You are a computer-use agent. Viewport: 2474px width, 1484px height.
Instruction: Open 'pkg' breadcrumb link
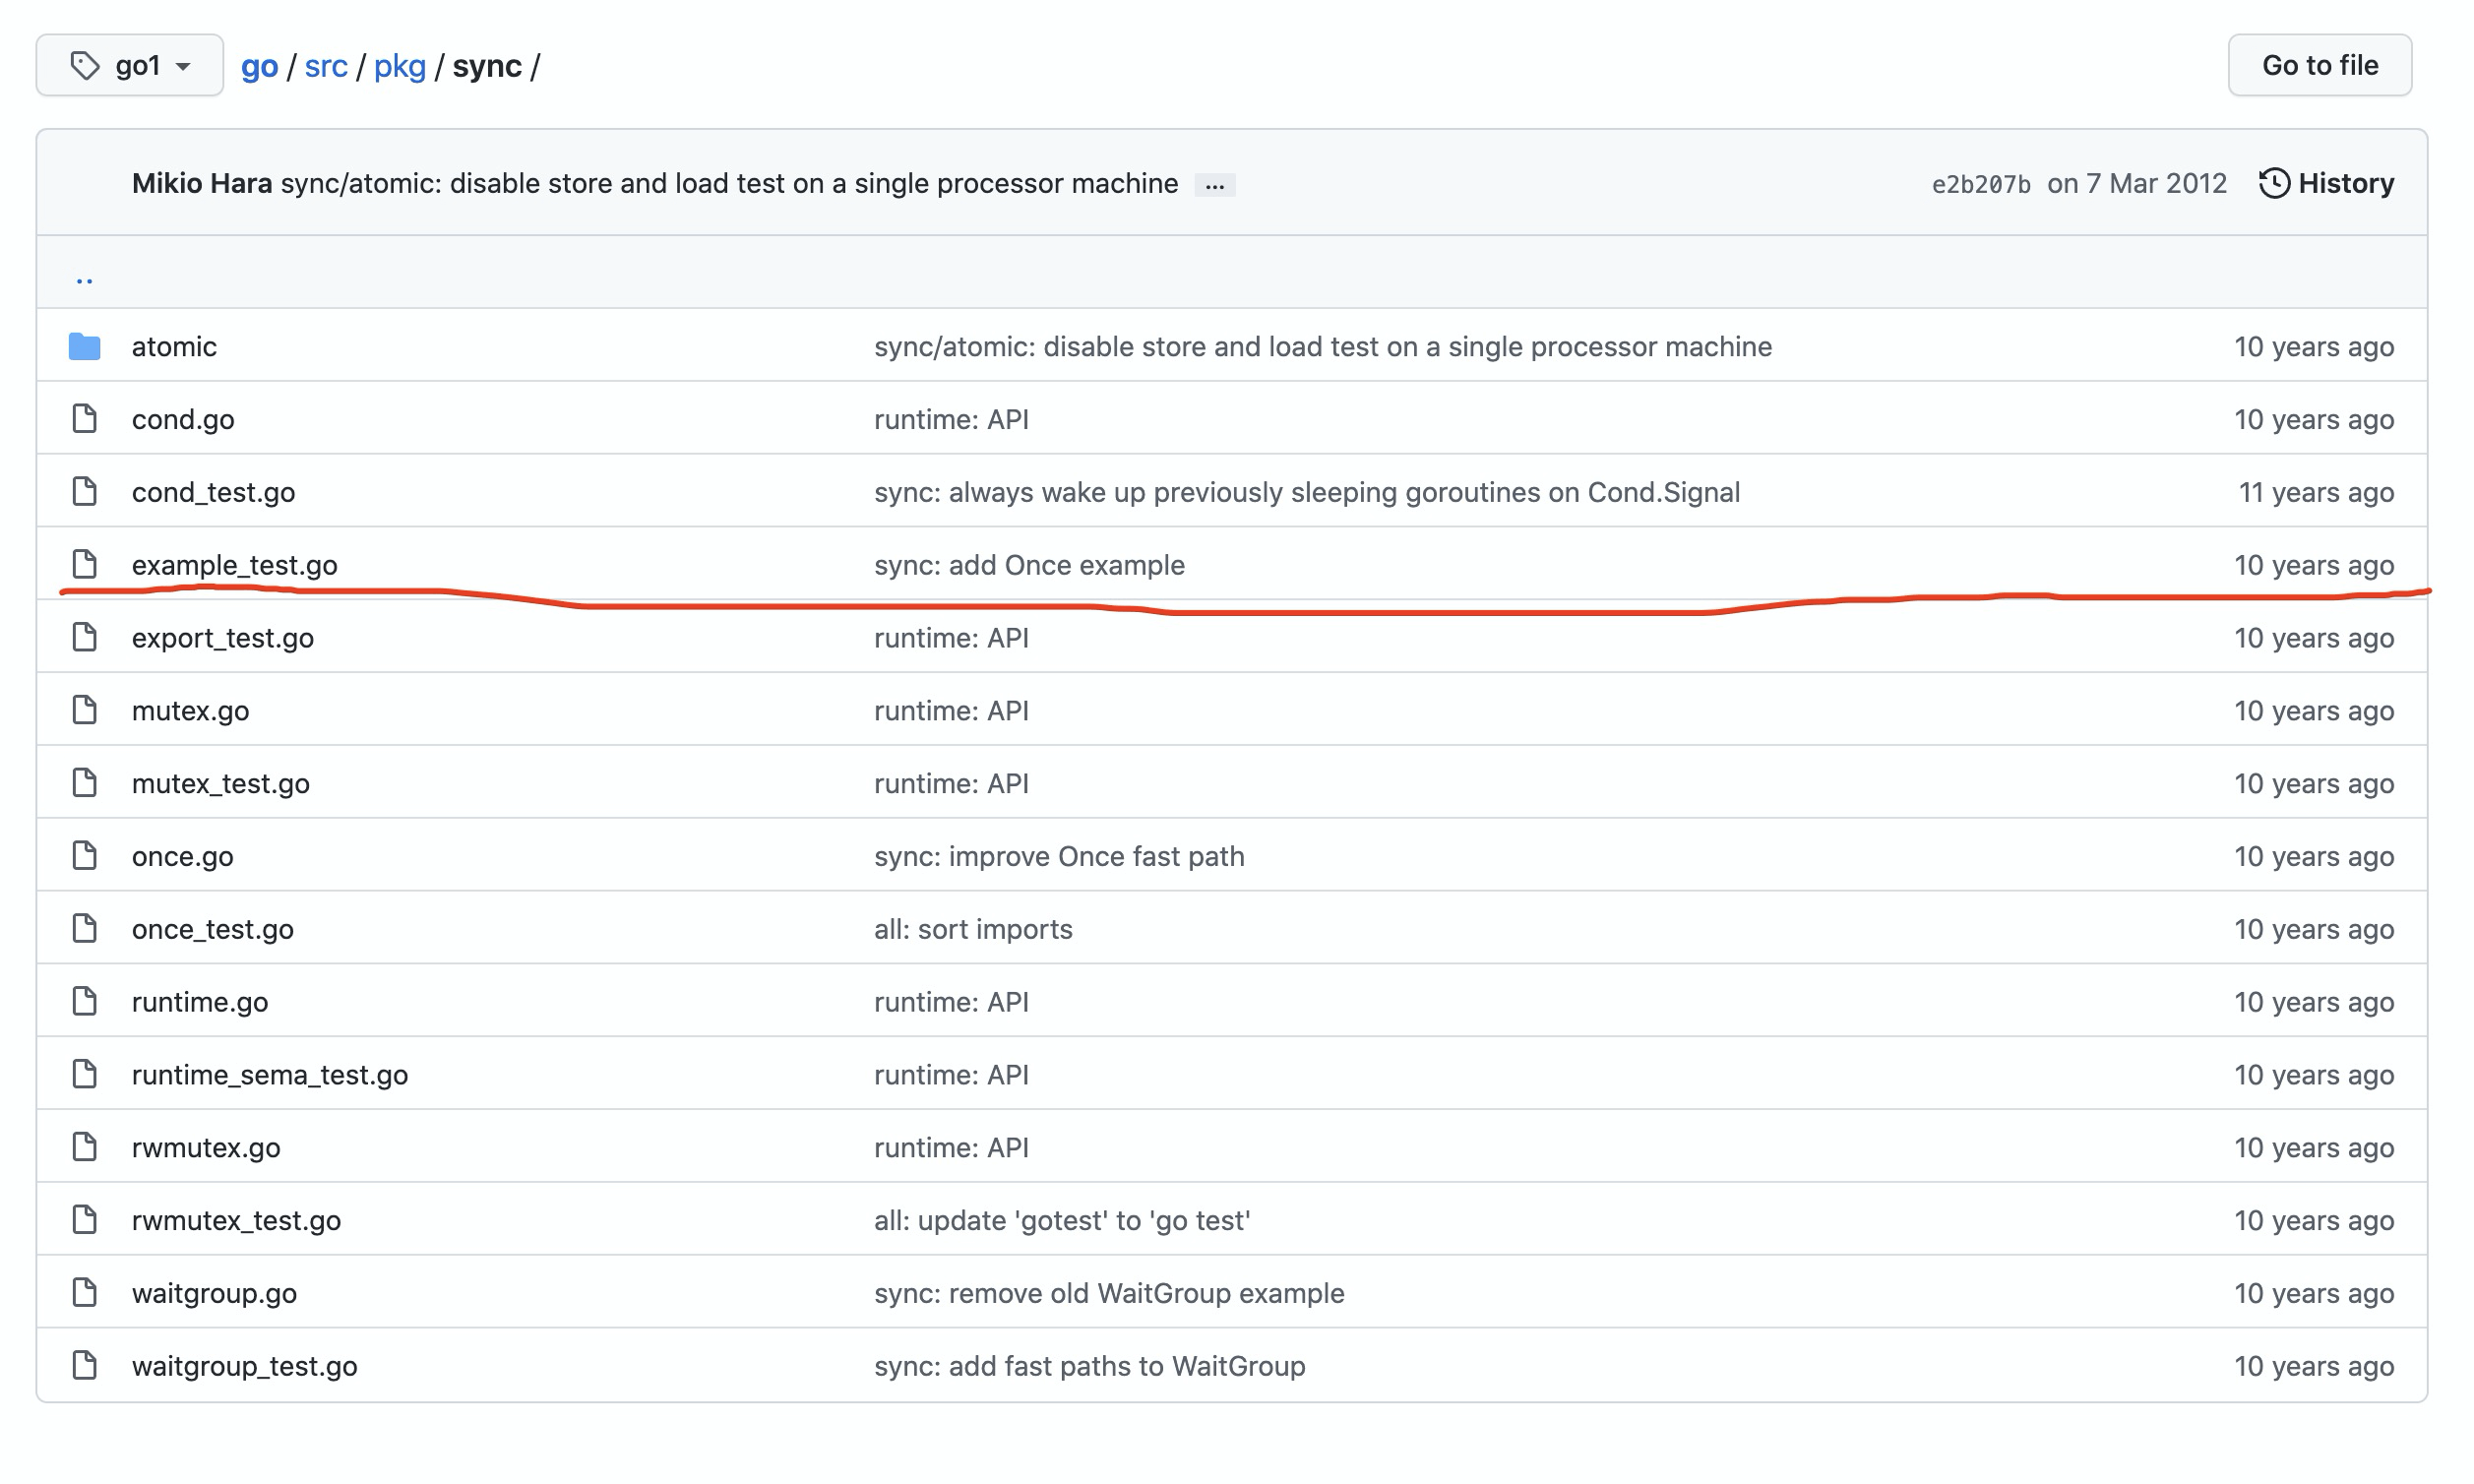(399, 66)
